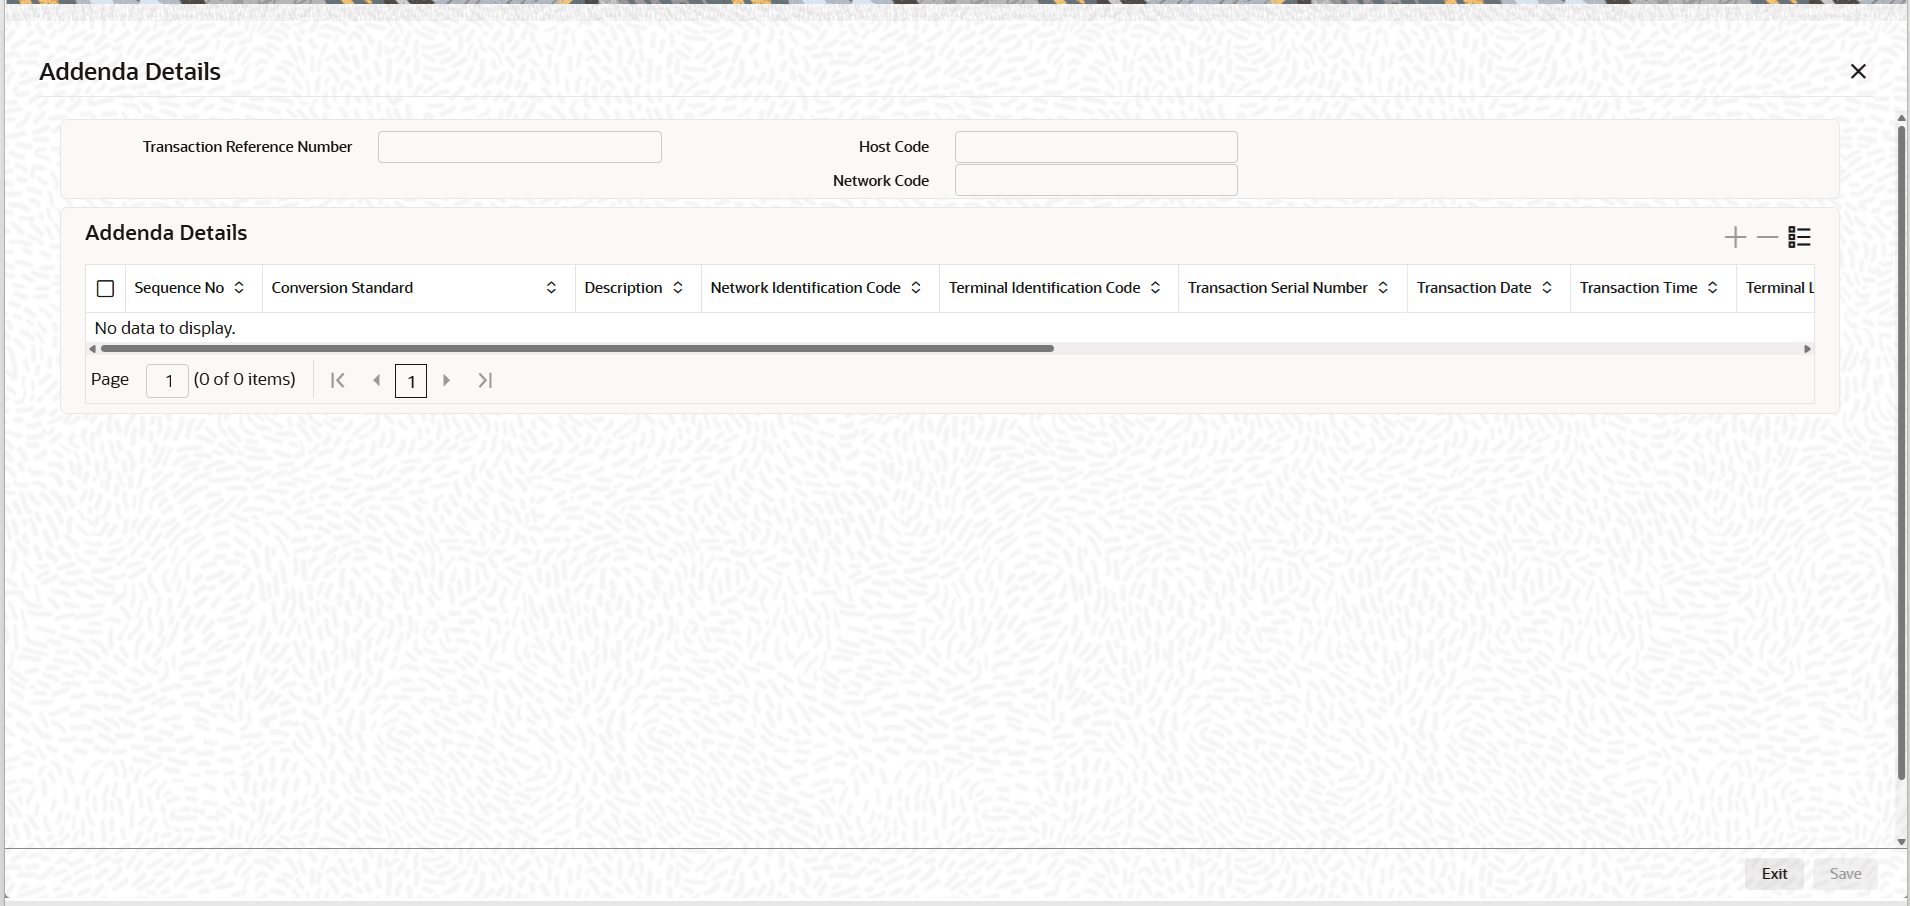1910x906 pixels.
Task: Sort by Conversion Standard column
Action: point(551,288)
